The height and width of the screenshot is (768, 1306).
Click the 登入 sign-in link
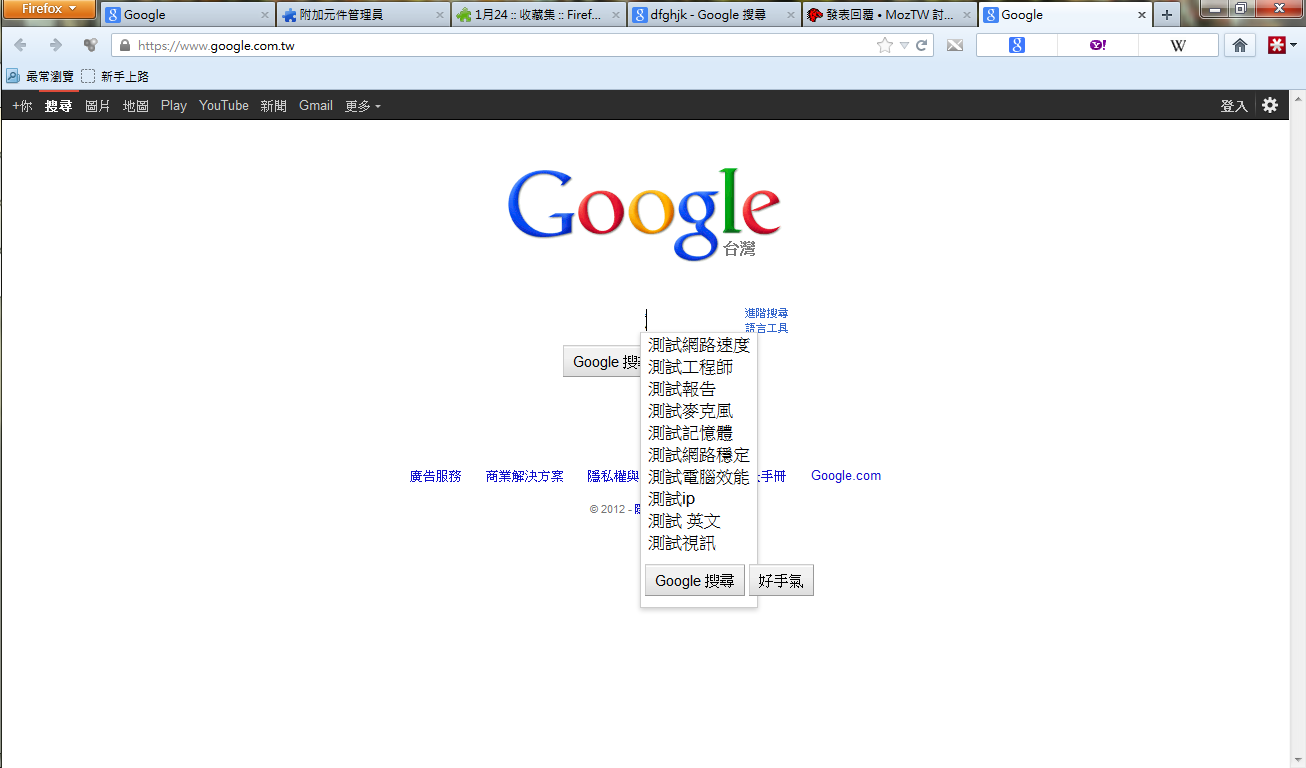1233,106
